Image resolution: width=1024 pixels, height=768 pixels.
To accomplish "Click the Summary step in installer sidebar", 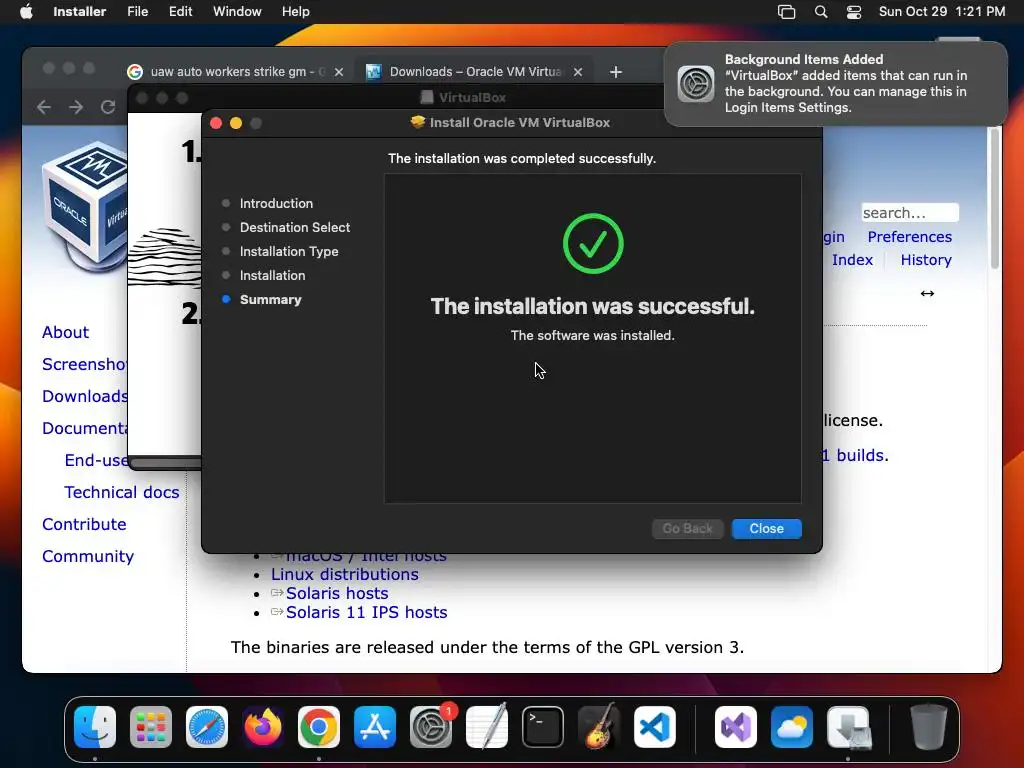I will pyautogui.click(x=270, y=299).
